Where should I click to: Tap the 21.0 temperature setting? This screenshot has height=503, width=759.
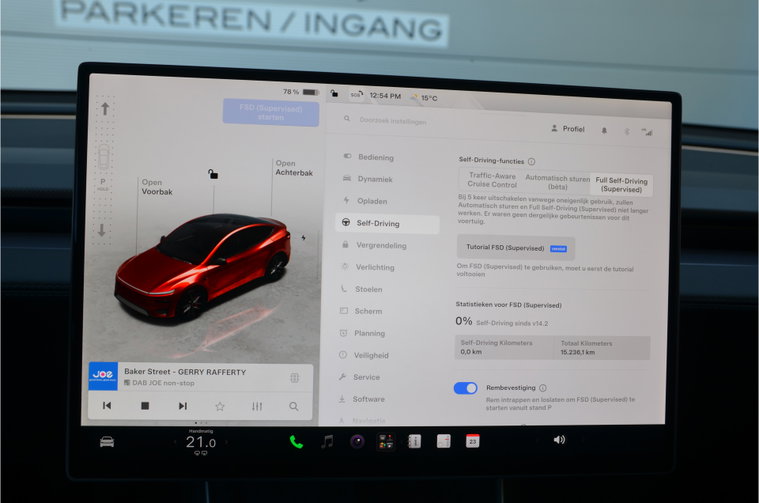coord(200,442)
